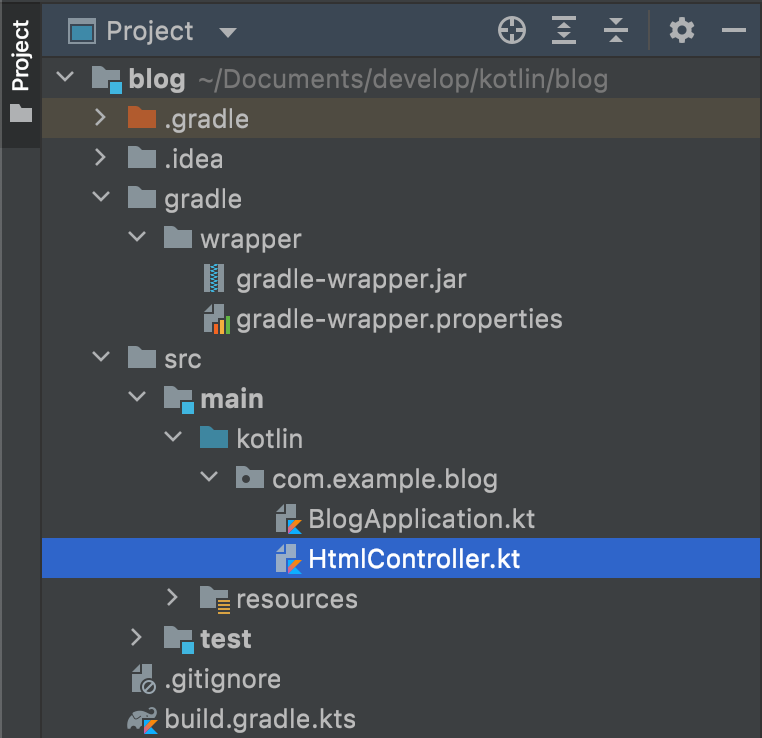Hide the Project tool window with the minus icon

pyautogui.click(x=733, y=30)
